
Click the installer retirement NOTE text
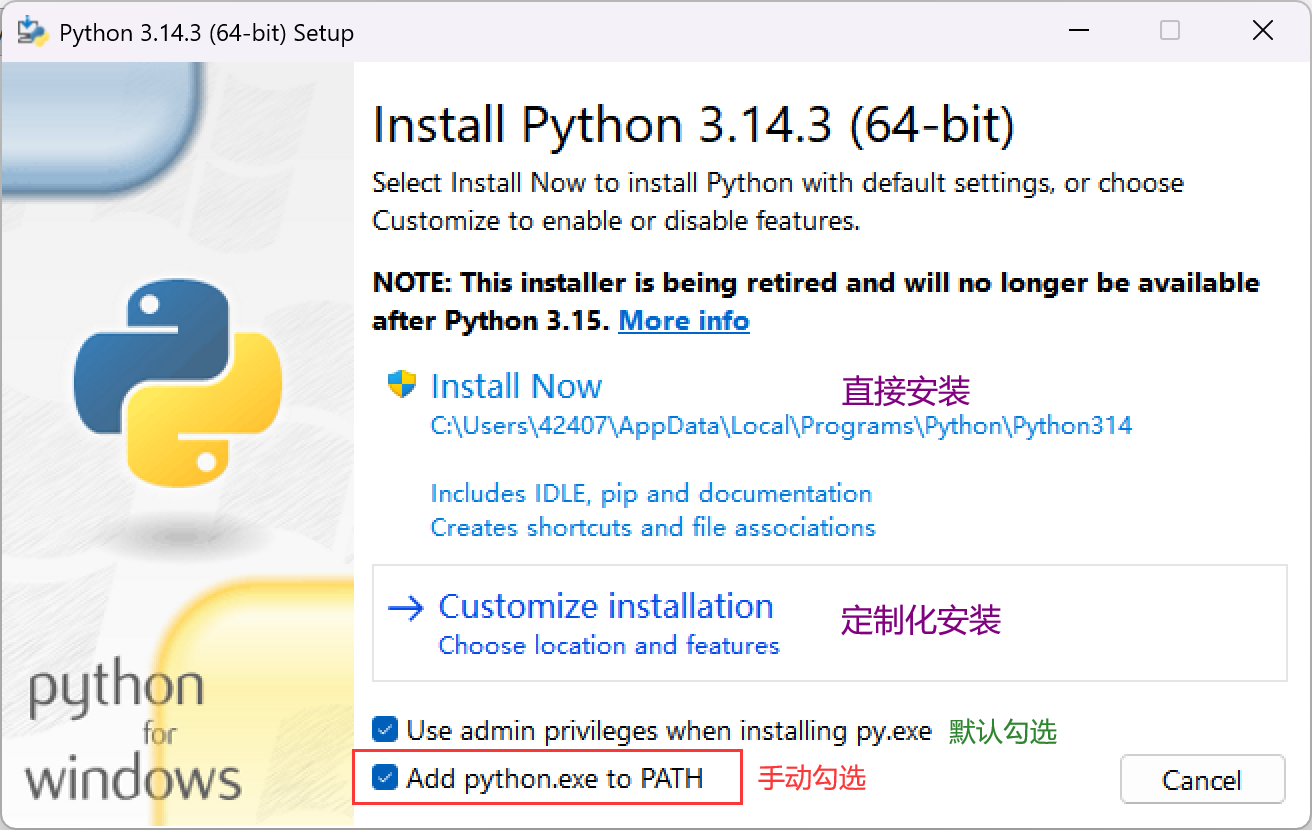(816, 302)
